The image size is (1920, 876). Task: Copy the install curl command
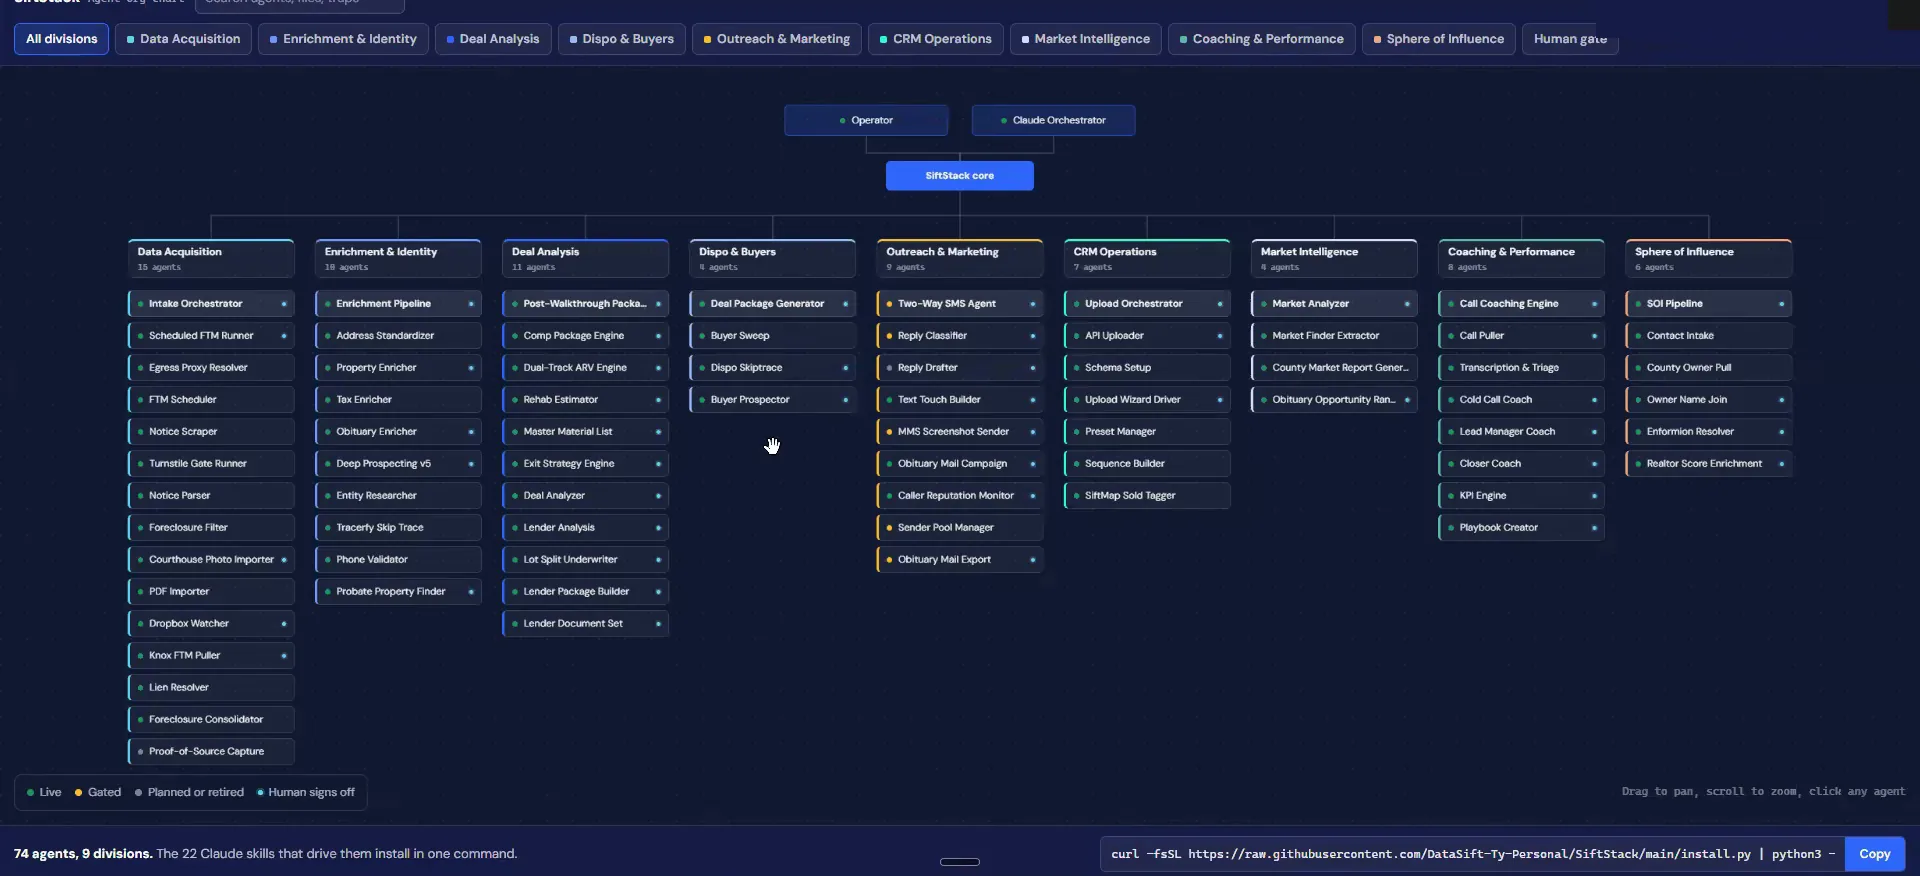point(1874,854)
